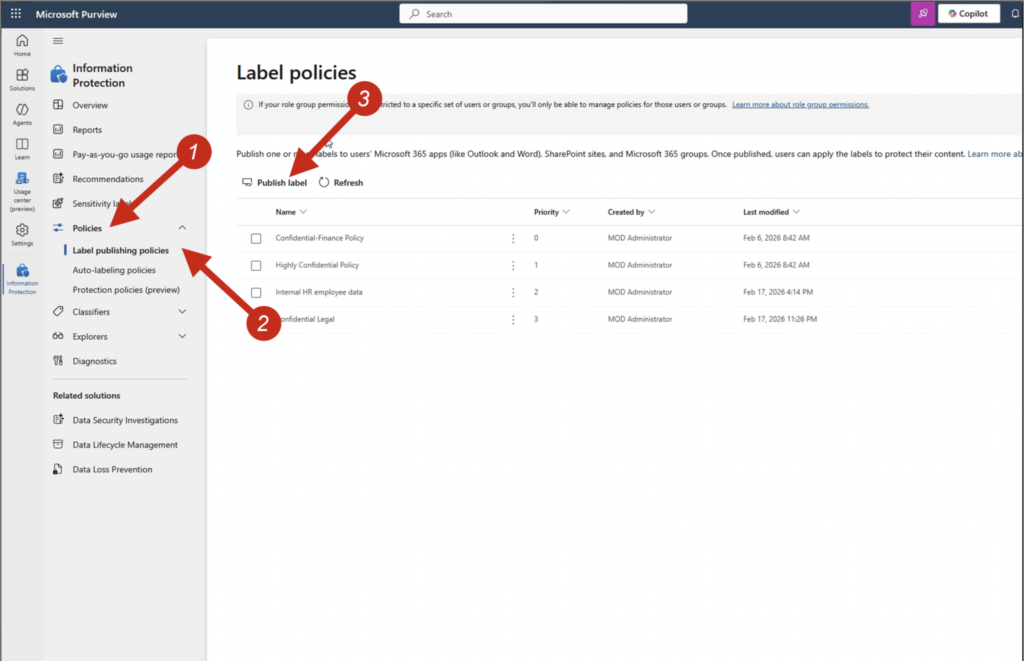Open the Highly Confidential Policy row name
Image resolution: width=1024 pixels, height=661 pixels.
pos(317,265)
